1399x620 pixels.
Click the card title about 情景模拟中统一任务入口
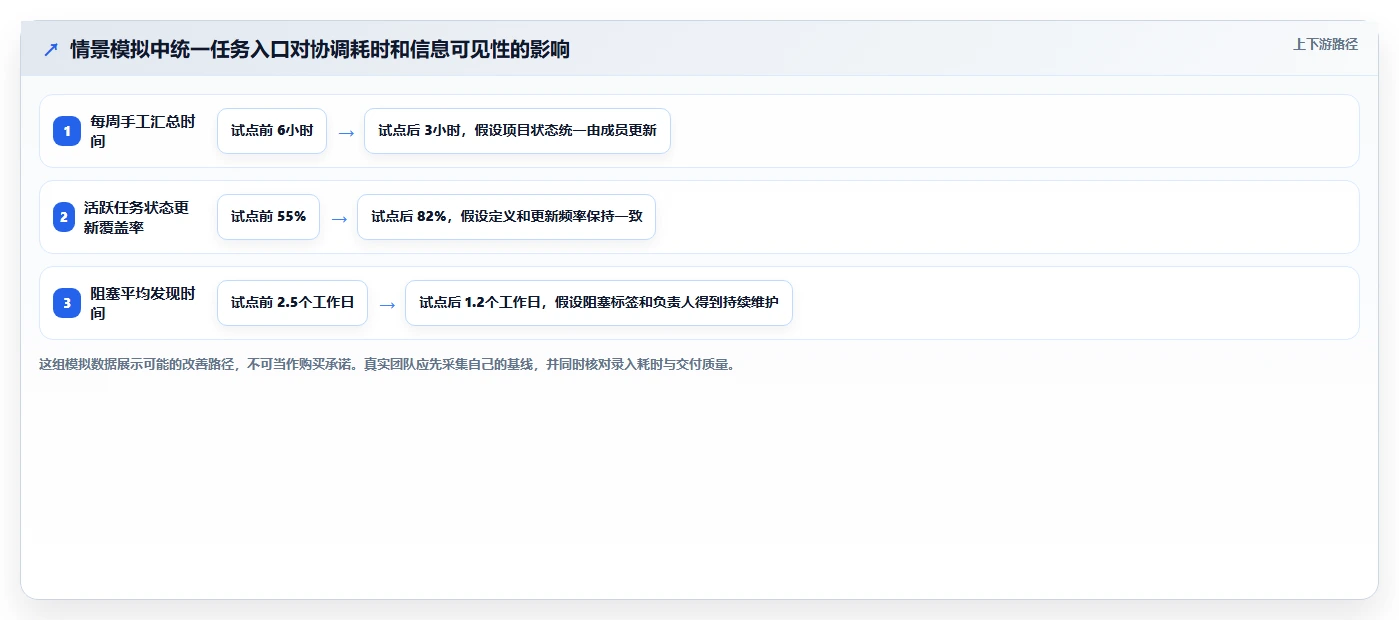[320, 50]
